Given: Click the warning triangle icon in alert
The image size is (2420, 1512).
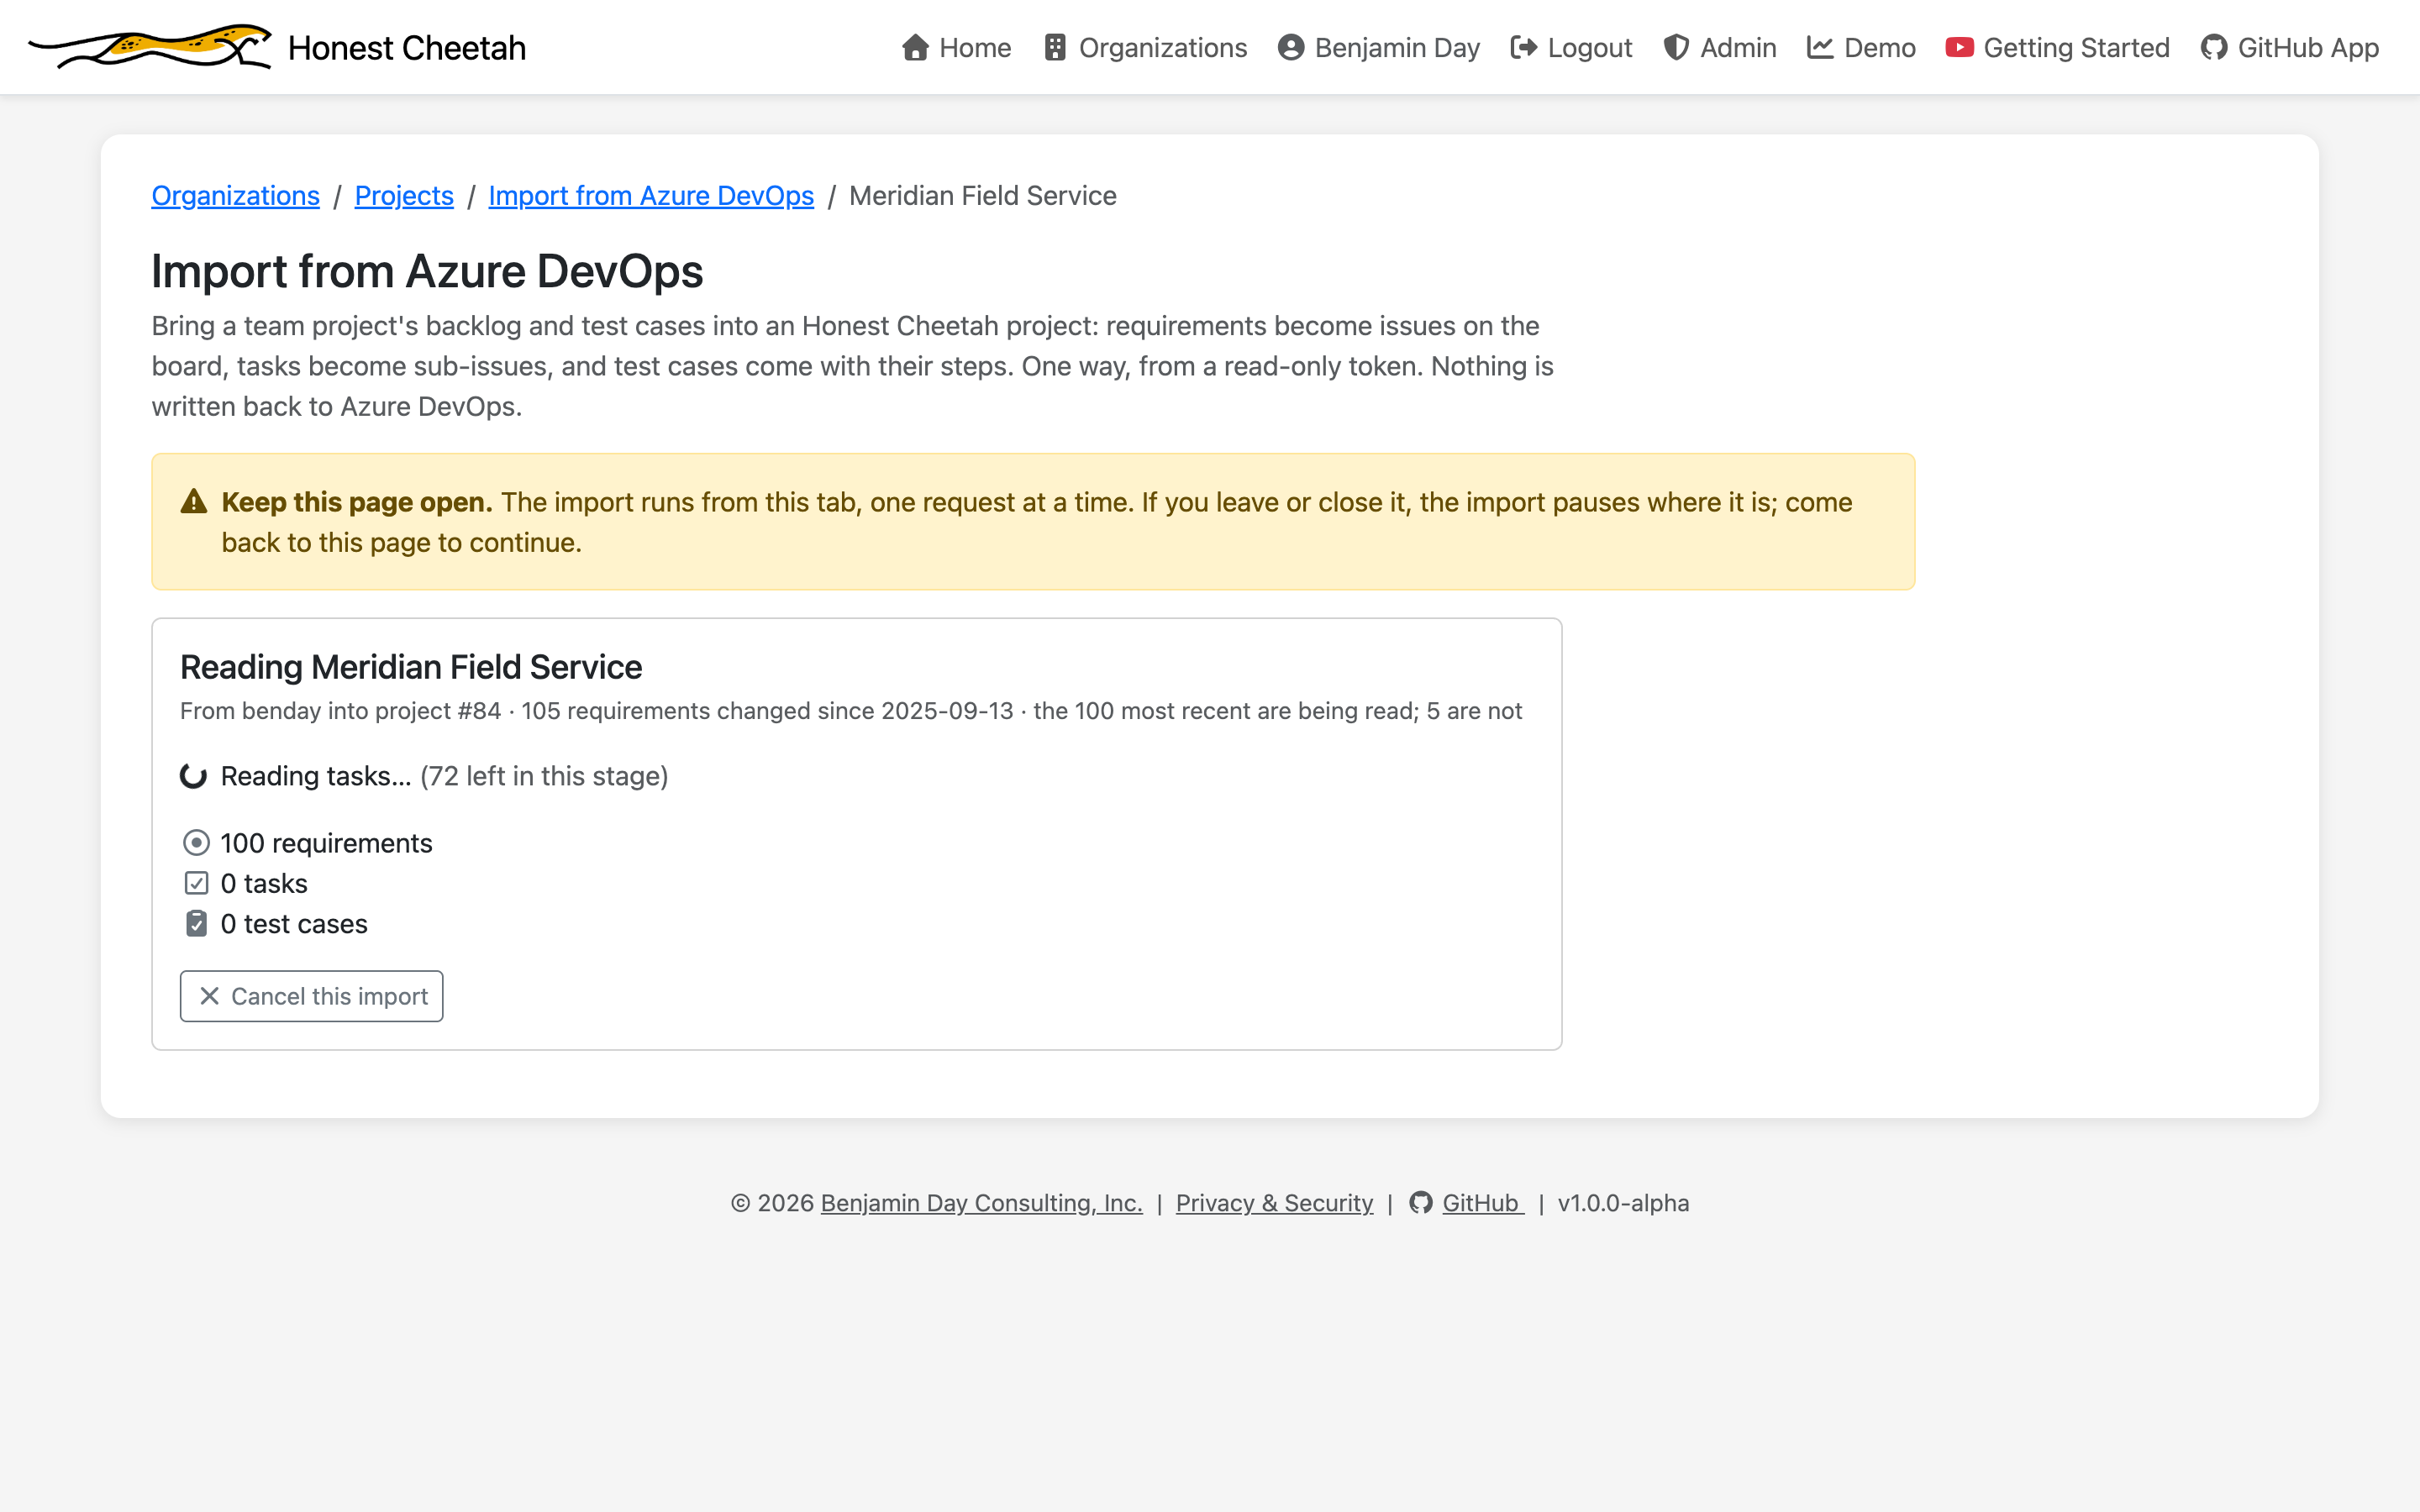Looking at the screenshot, I should point(194,502).
